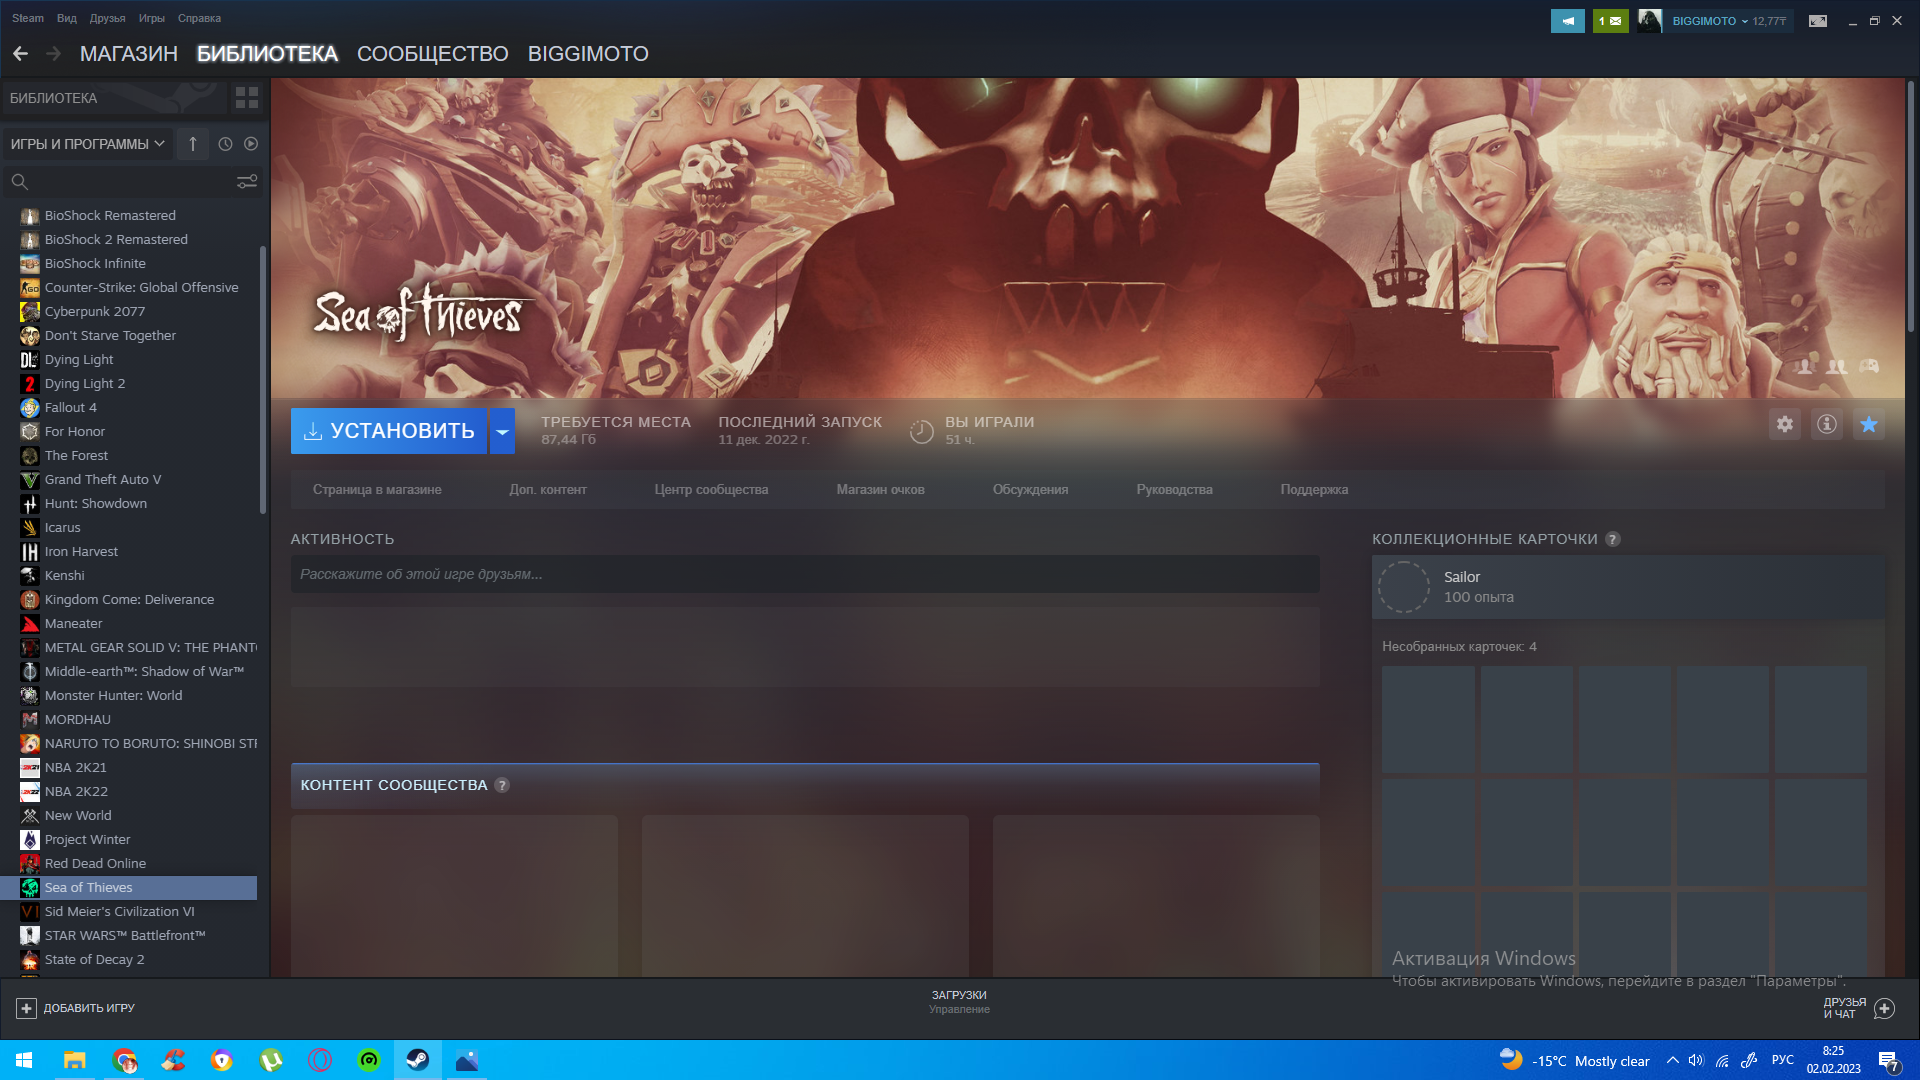The height and width of the screenshot is (1080, 1920).
Task: Open the Доп. контент link
Action: pyautogui.click(x=548, y=490)
